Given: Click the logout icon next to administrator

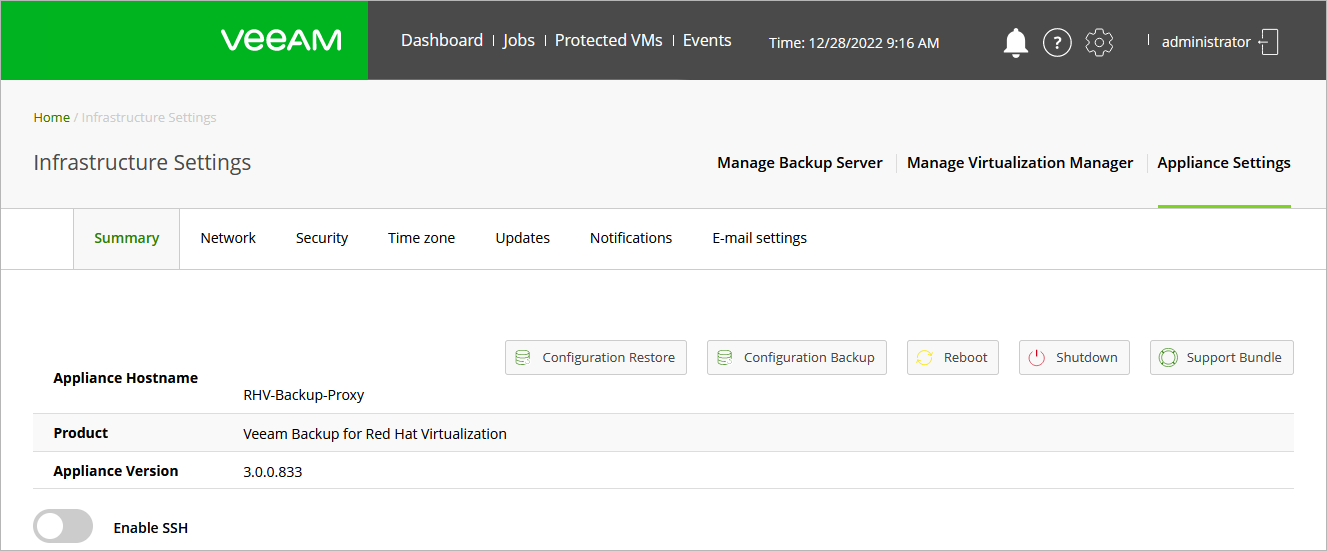Looking at the screenshot, I should pos(1269,42).
